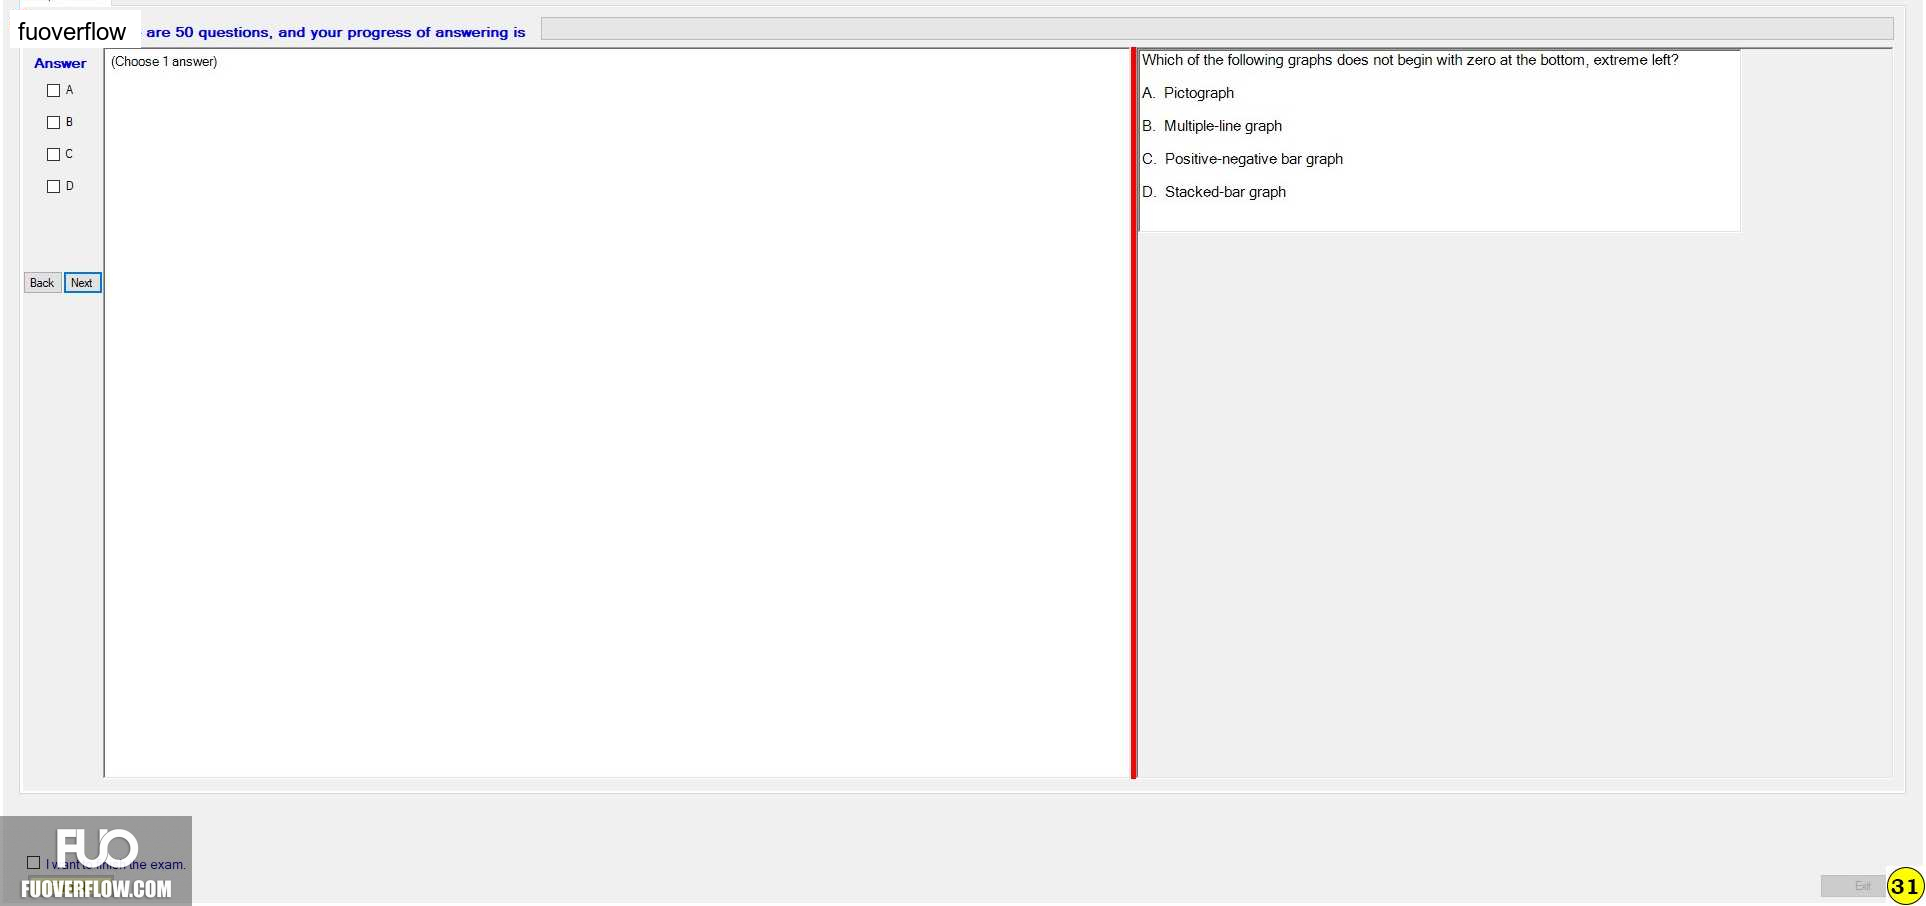Image resolution: width=1926 pixels, height=906 pixels.
Task: Check answer option A checkbox
Action: tap(54, 91)
